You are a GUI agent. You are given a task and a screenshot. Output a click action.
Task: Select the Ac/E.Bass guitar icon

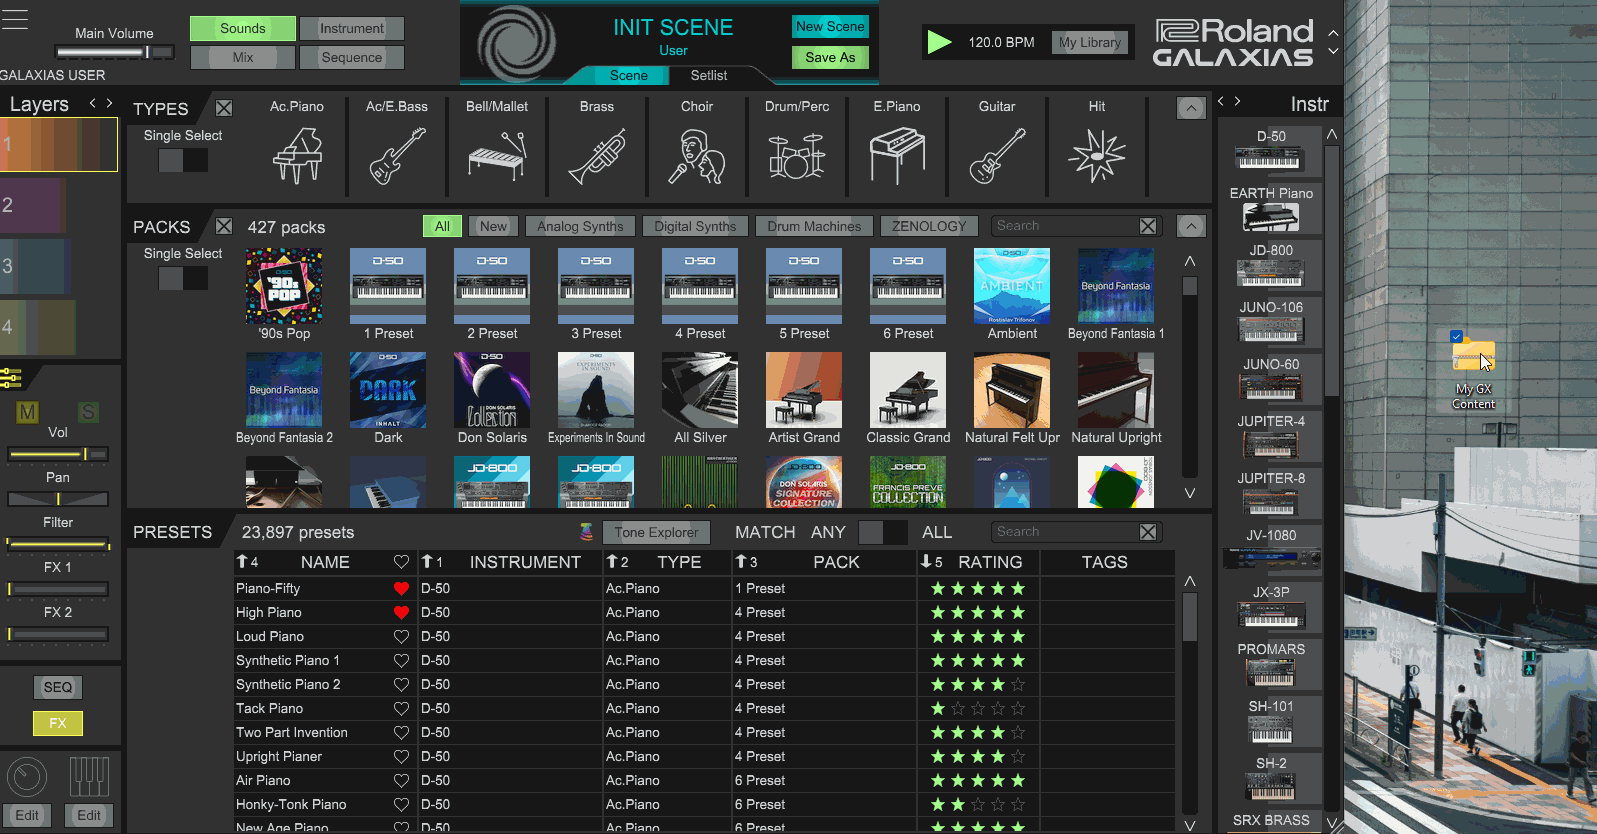[x=397, y=156]
